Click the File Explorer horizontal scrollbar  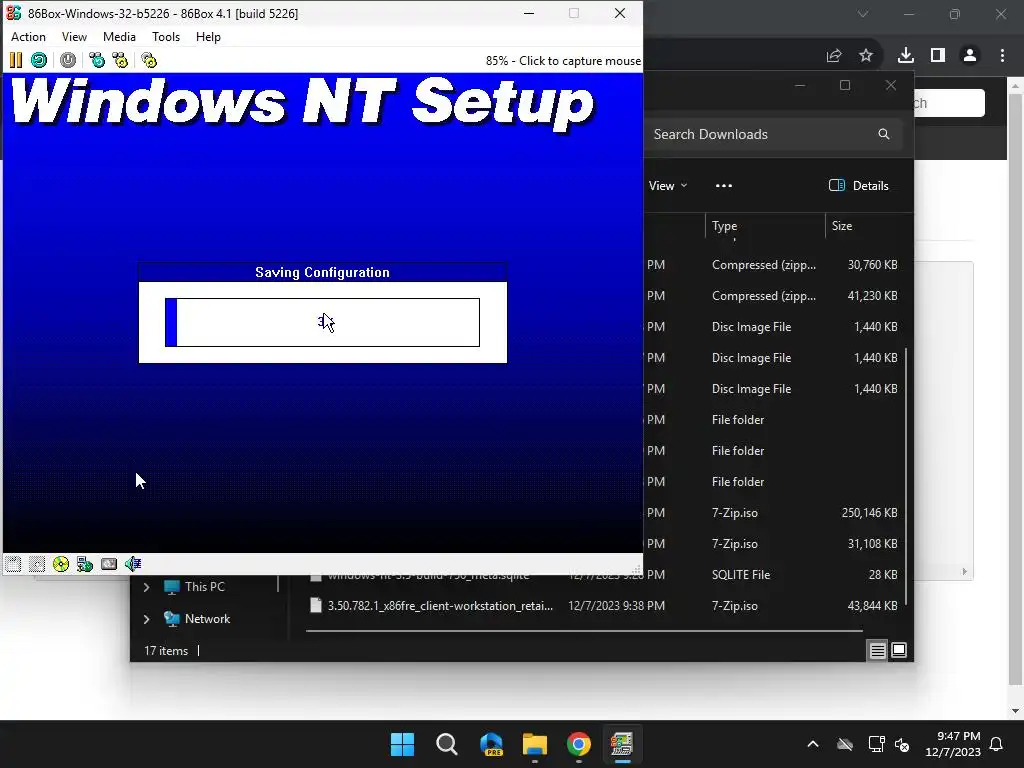coord(584,631)
